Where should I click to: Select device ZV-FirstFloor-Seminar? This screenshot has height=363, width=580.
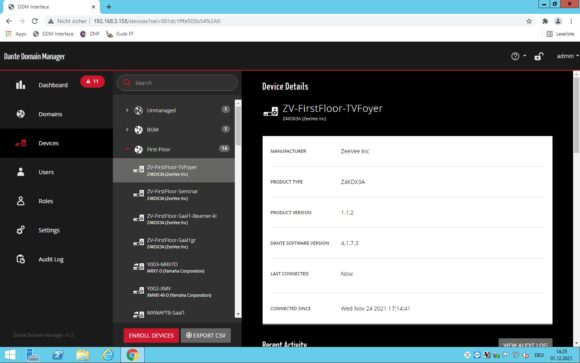coord(173,195)
